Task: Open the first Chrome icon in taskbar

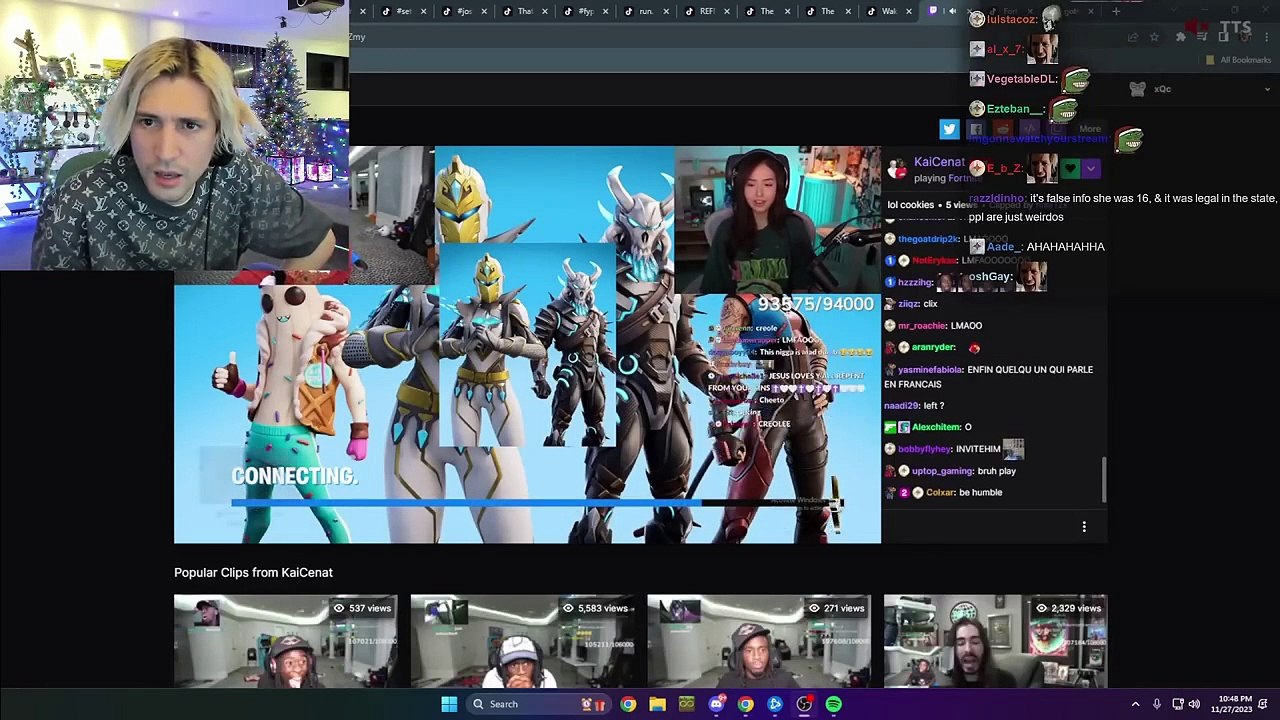Action: tap(628, 704)
